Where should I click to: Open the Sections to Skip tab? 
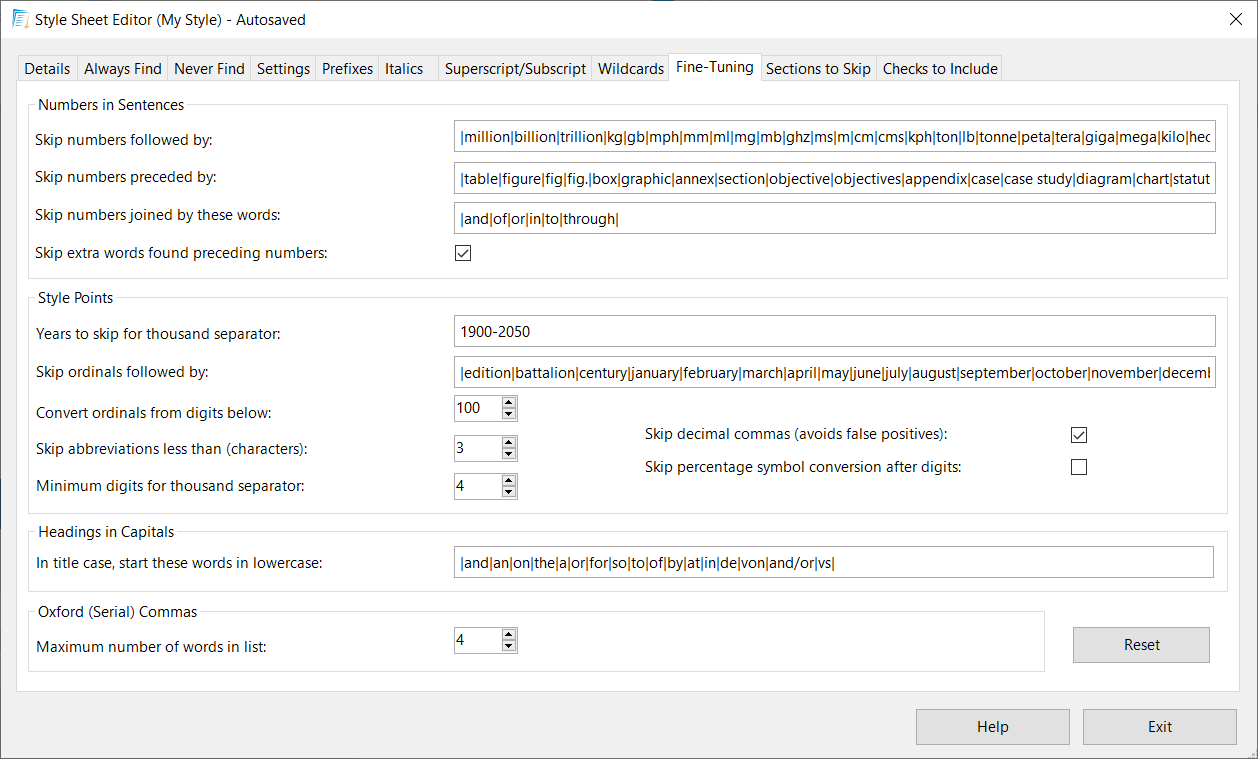click(818, 69)
